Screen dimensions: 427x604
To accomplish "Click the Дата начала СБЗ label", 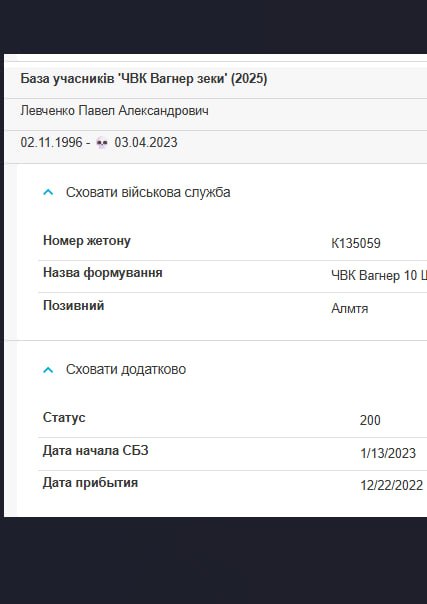I will click(95, 450).
